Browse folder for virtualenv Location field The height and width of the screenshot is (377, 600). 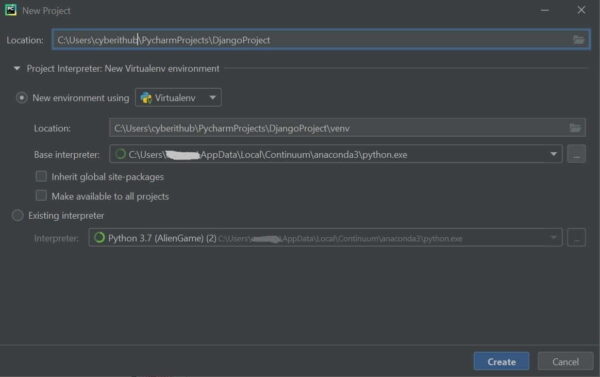[x=575, y=128]
